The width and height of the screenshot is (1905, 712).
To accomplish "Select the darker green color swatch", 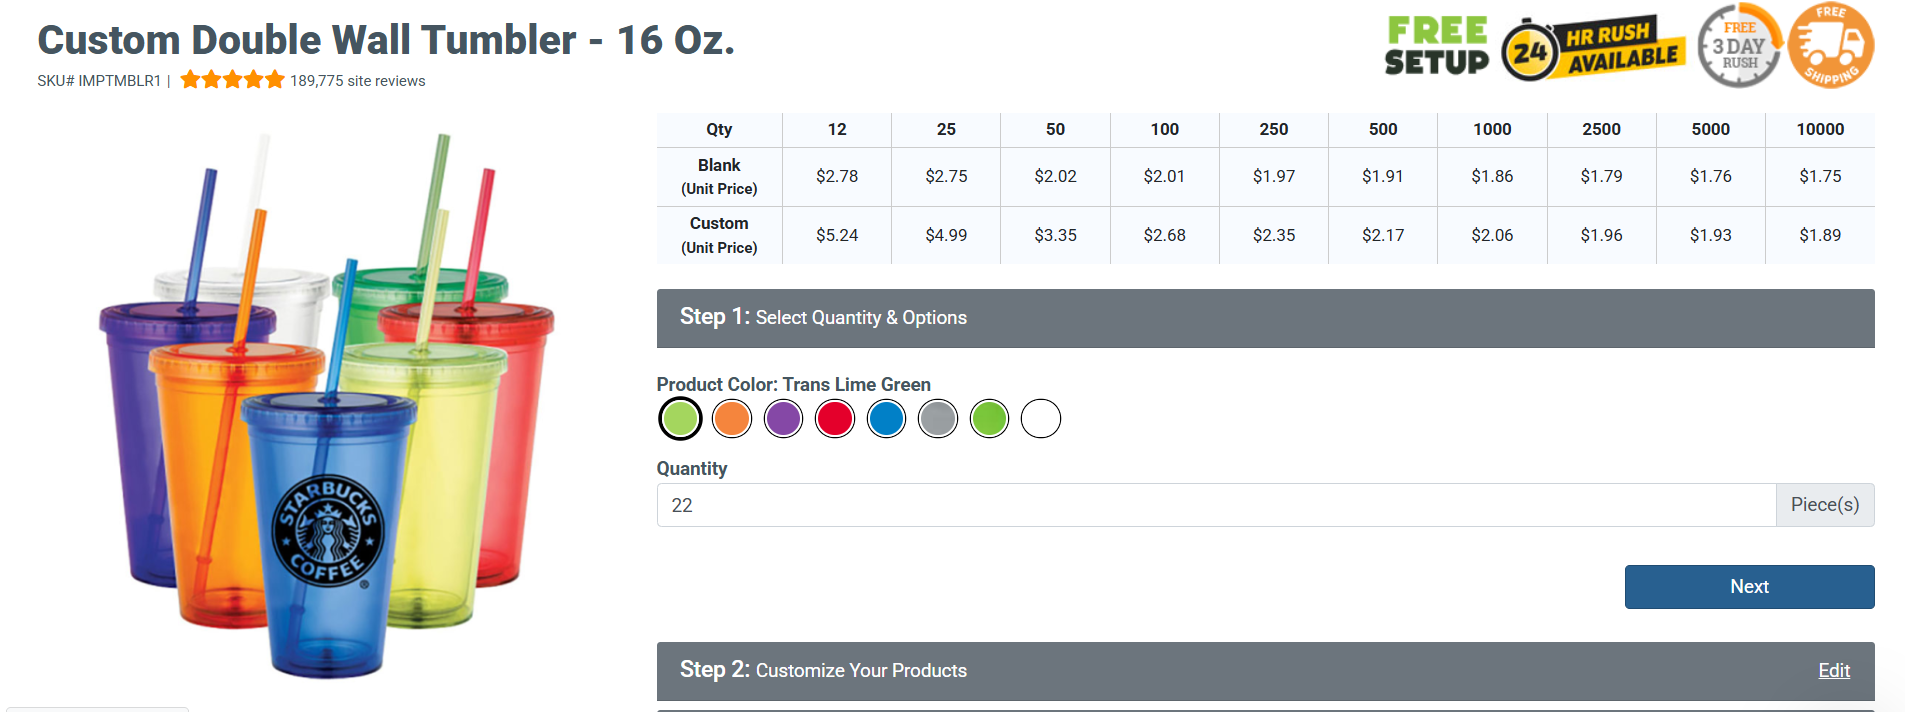I will tap(989, 418).
